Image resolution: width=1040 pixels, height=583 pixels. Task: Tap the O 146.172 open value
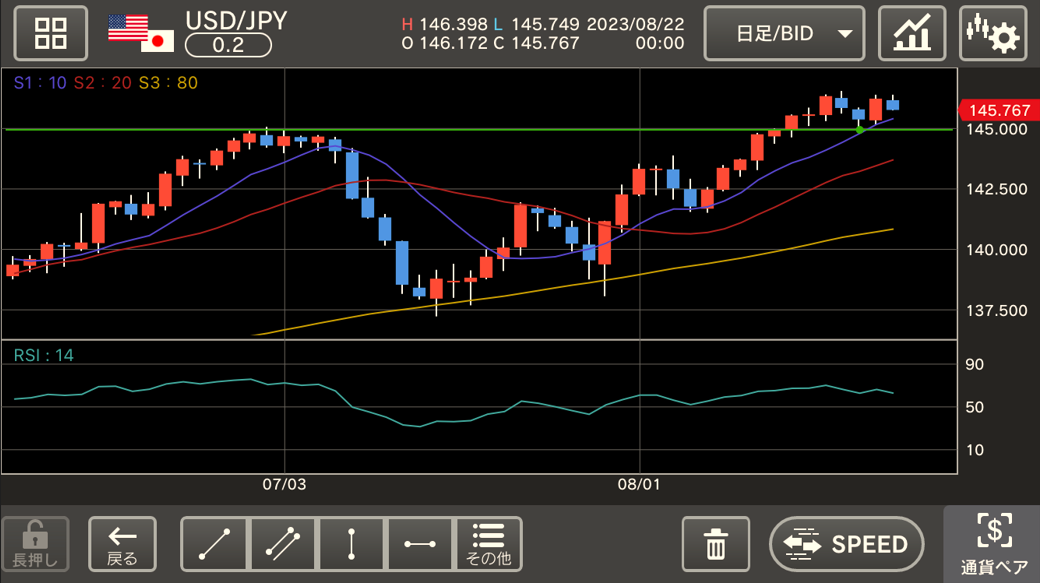444,43
